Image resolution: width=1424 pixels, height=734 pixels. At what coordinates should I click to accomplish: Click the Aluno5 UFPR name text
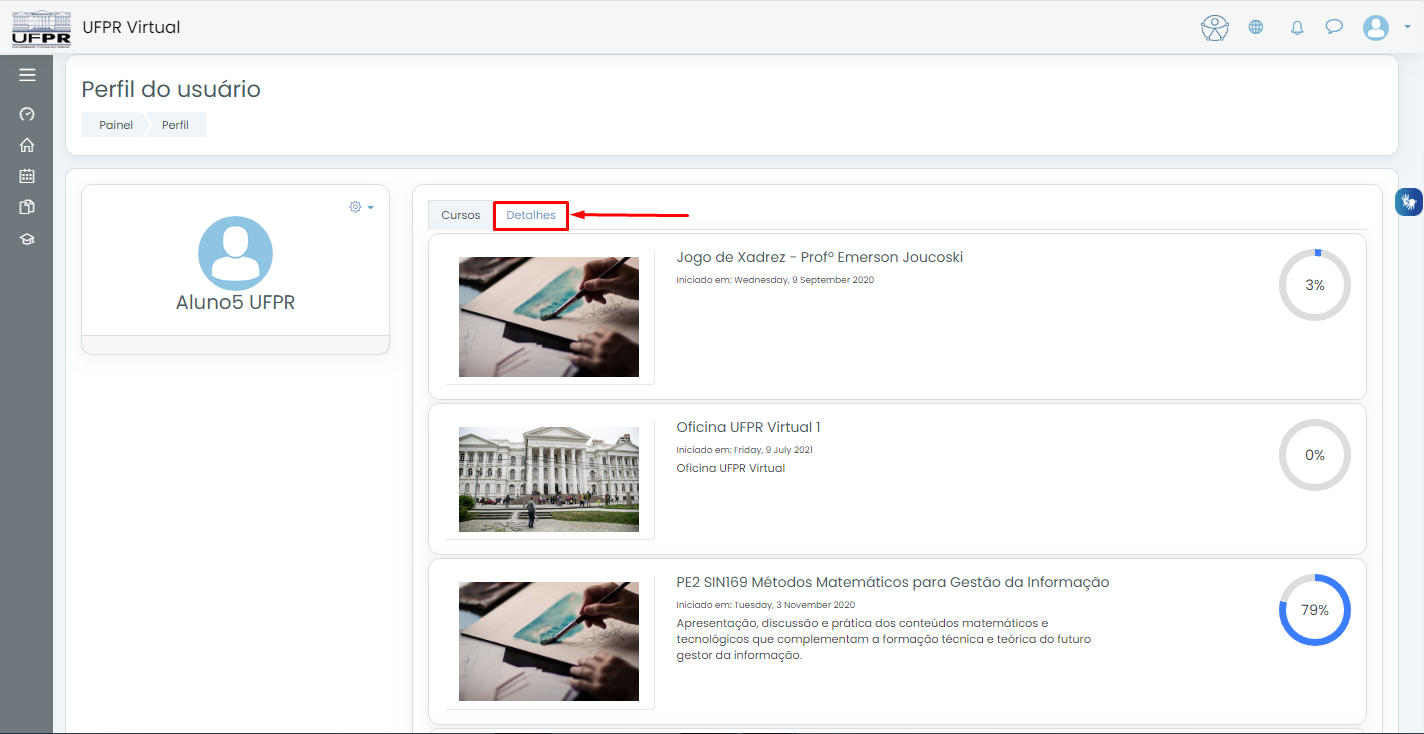235,302
